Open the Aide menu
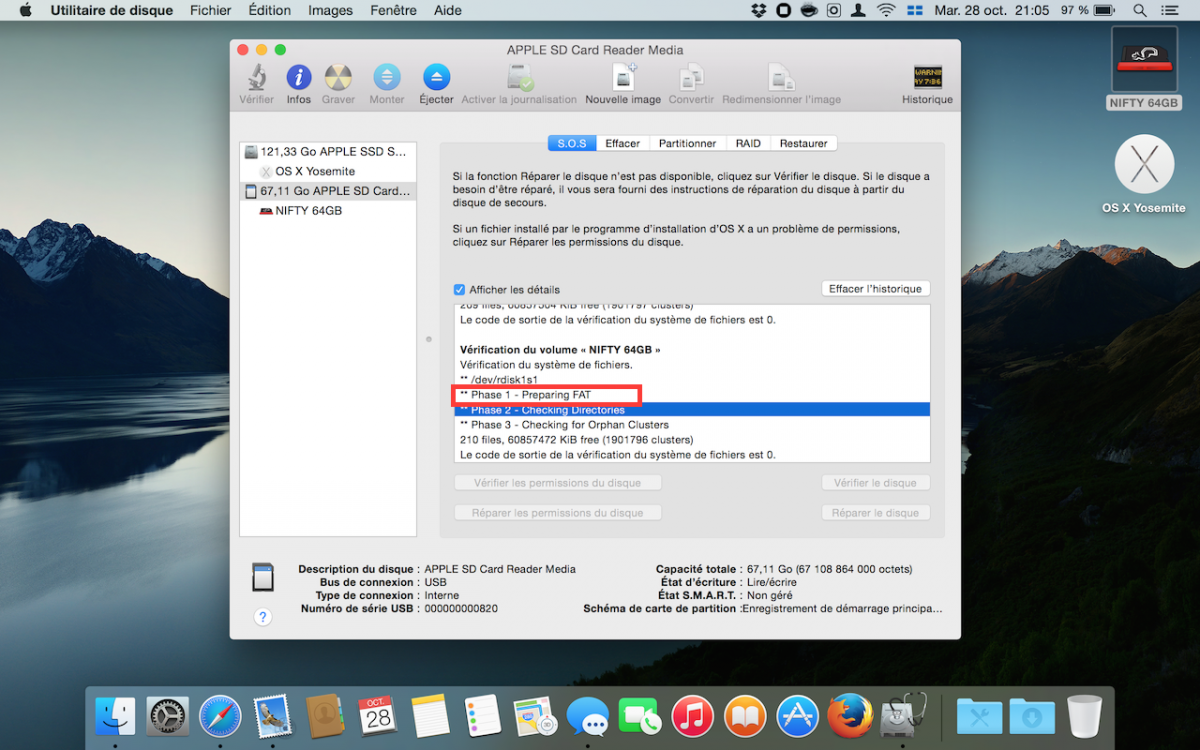 point(448,11)
